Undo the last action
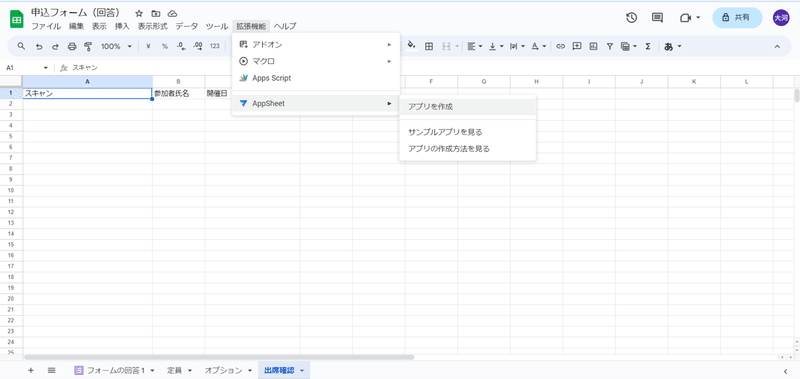The image size is (800, 379). pos(39,46)
